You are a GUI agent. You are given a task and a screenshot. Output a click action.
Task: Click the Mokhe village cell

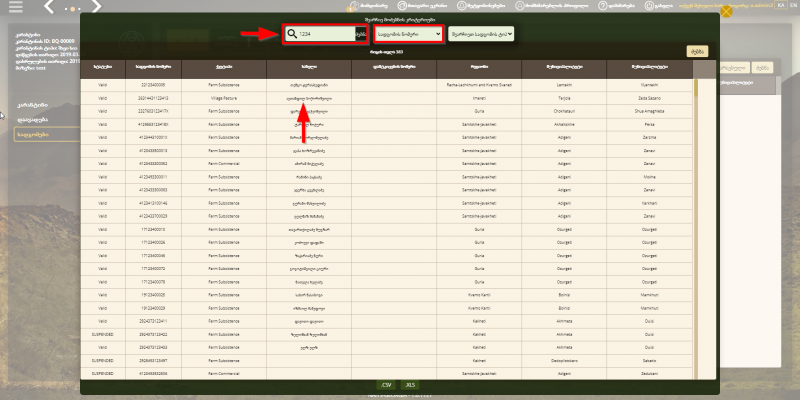point(649,177)
